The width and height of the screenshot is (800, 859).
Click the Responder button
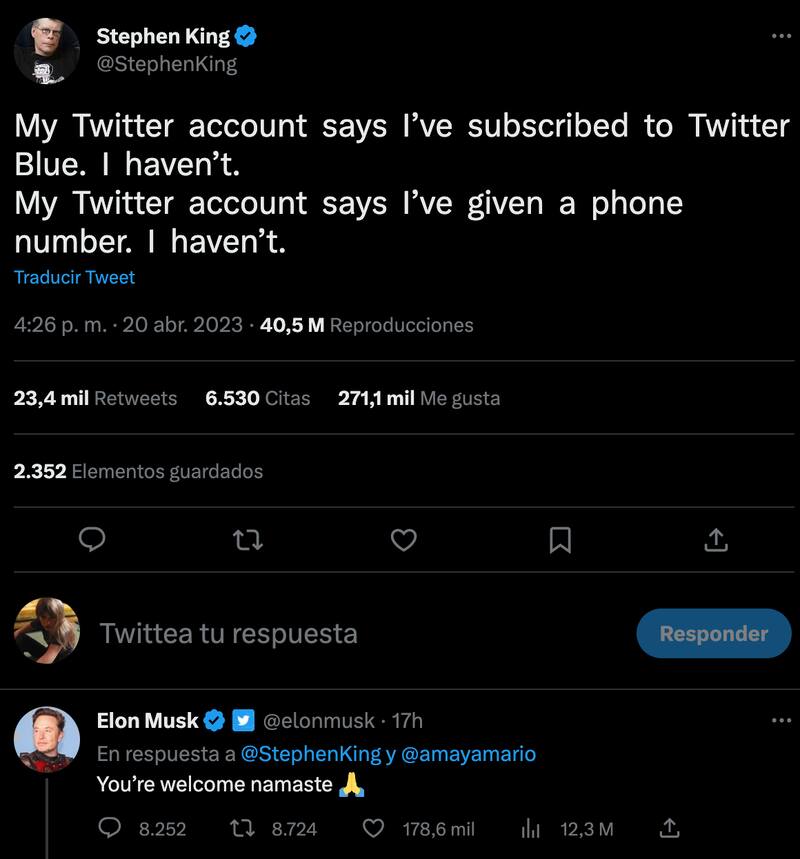tap(713, 633)
